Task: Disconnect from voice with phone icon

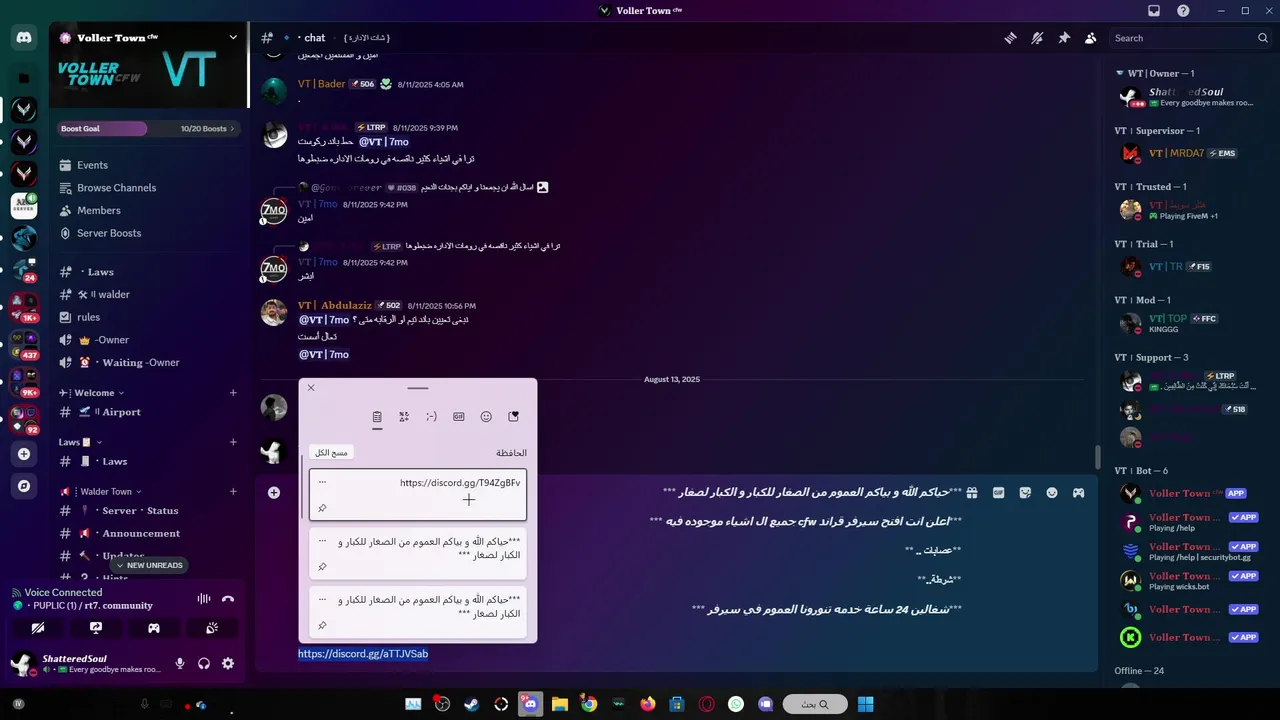Action: (228, 599)
